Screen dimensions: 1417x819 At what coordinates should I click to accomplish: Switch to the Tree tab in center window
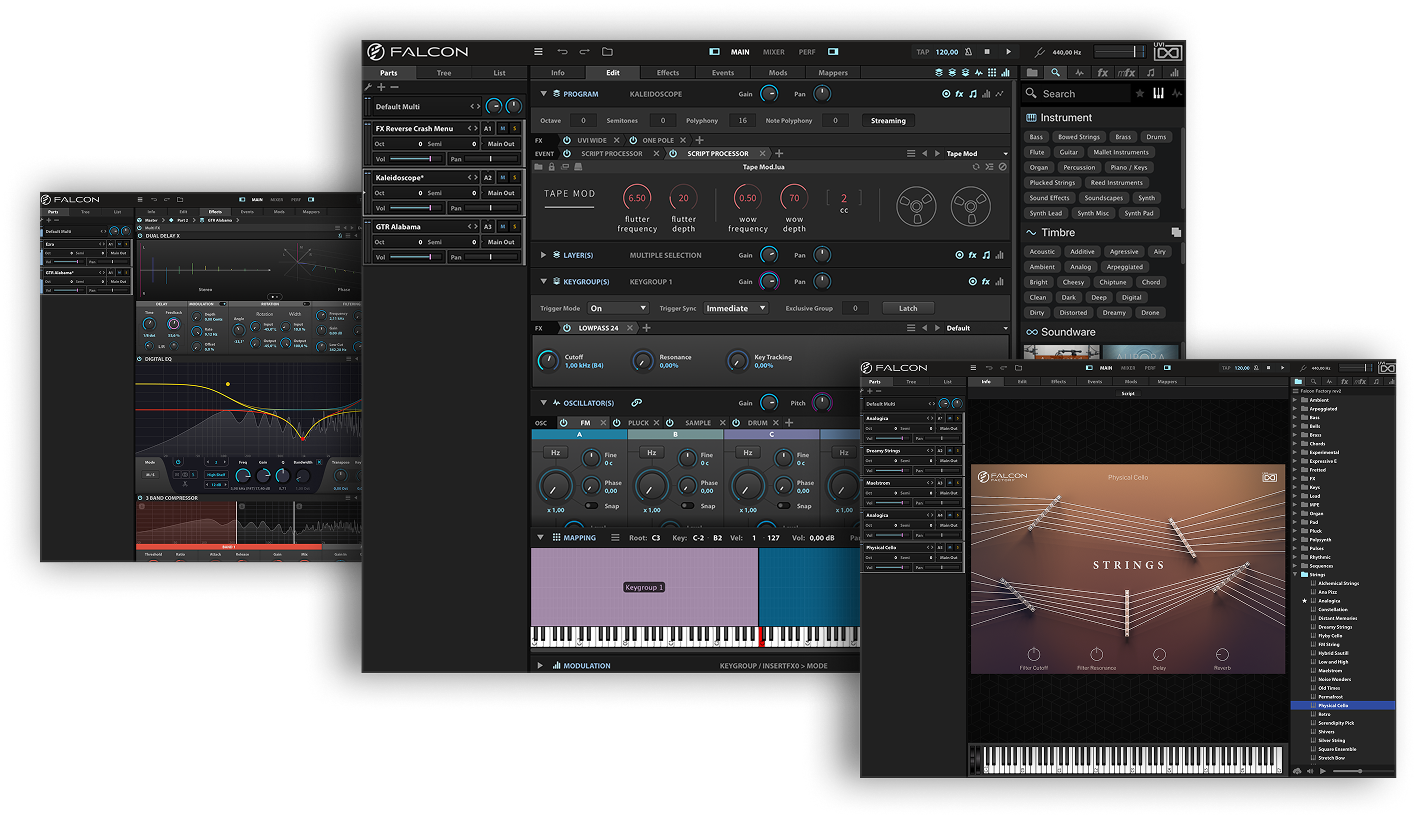pos(444,73)
